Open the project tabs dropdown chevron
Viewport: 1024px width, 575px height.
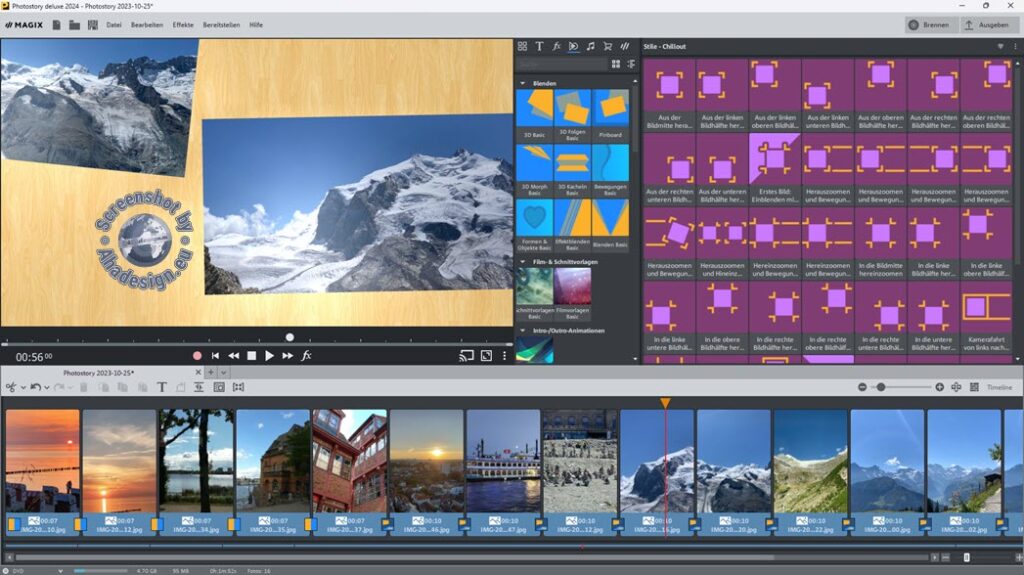(223, 372)
